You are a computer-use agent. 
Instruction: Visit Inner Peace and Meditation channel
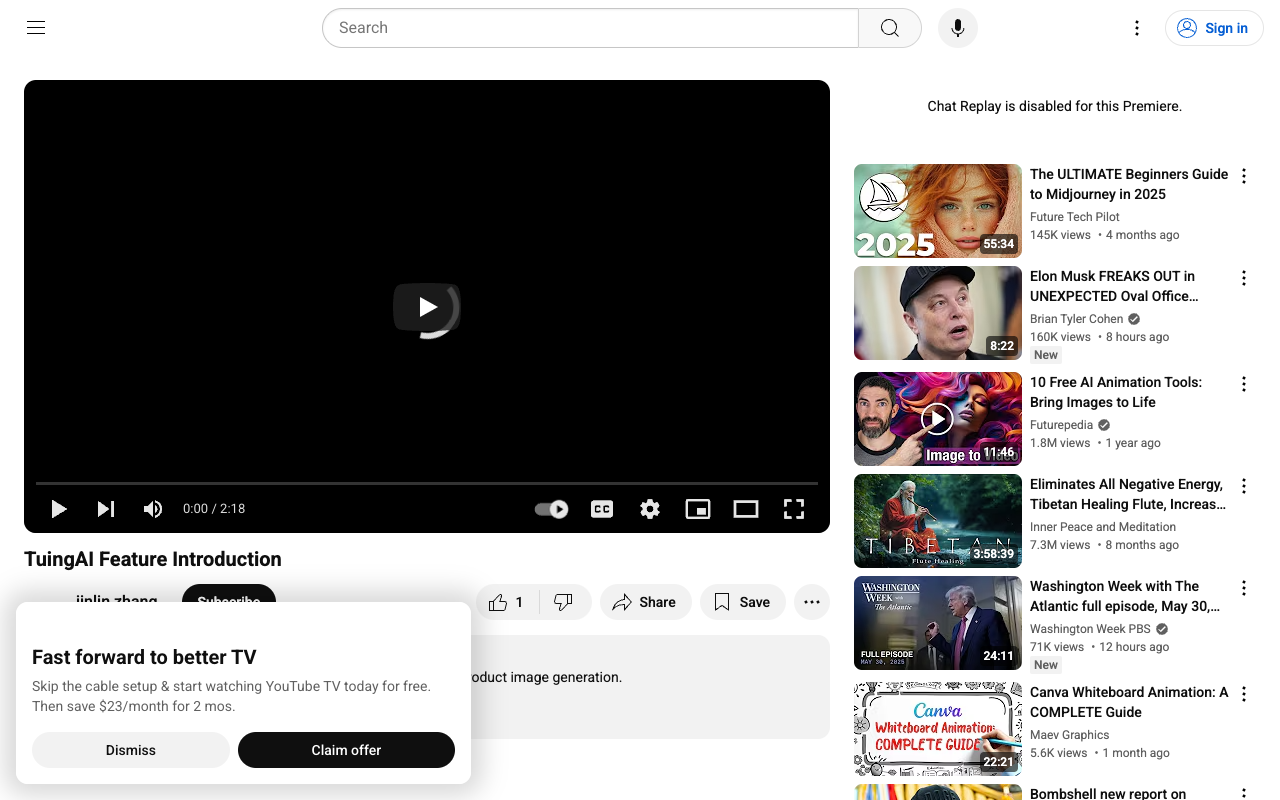1103,527
